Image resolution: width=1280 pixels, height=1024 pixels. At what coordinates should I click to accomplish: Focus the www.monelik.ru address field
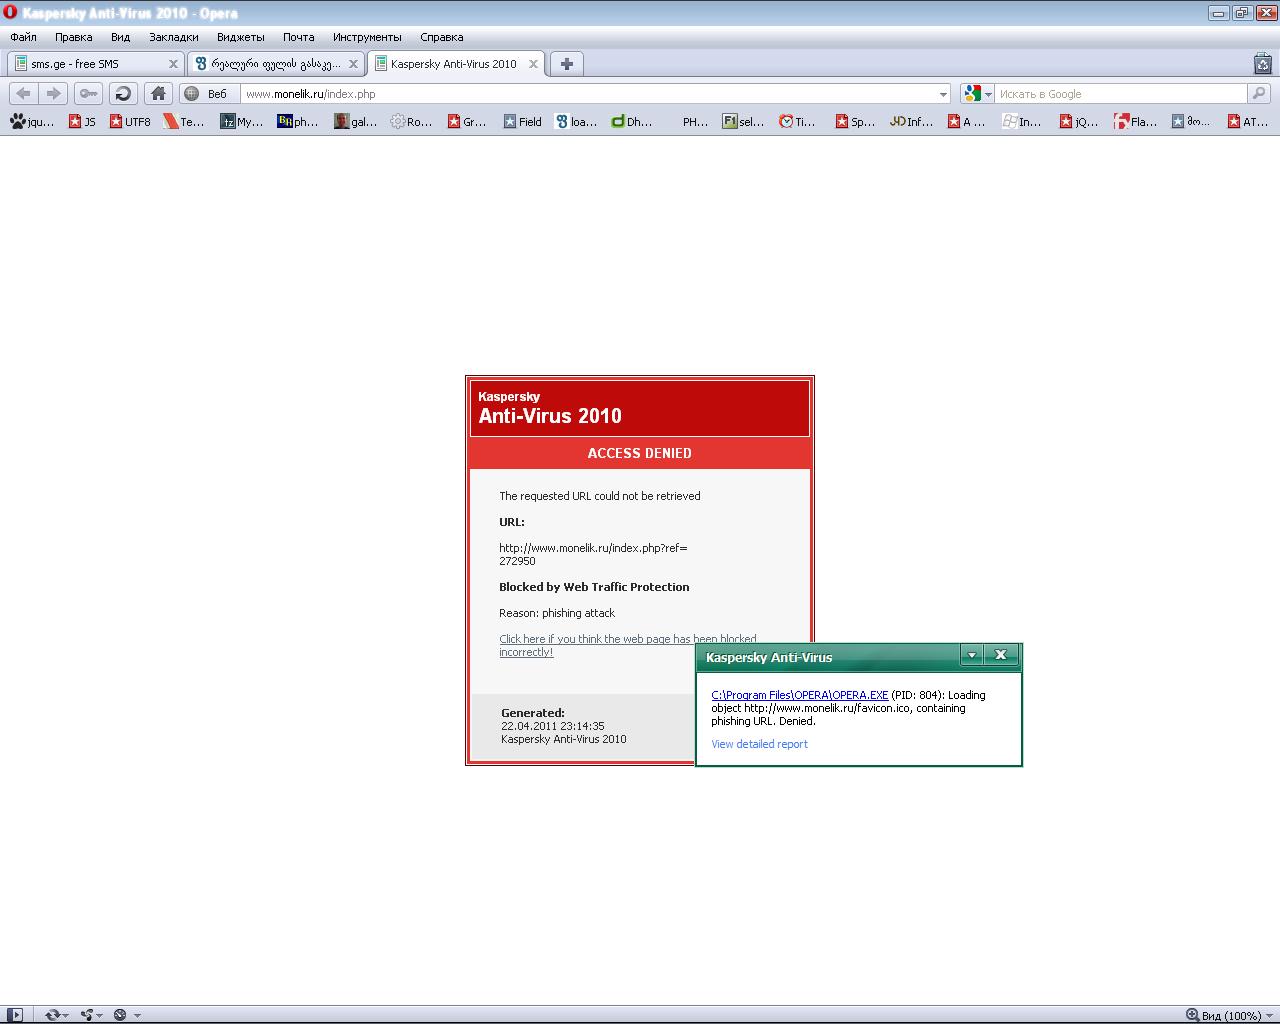point(590,94)
